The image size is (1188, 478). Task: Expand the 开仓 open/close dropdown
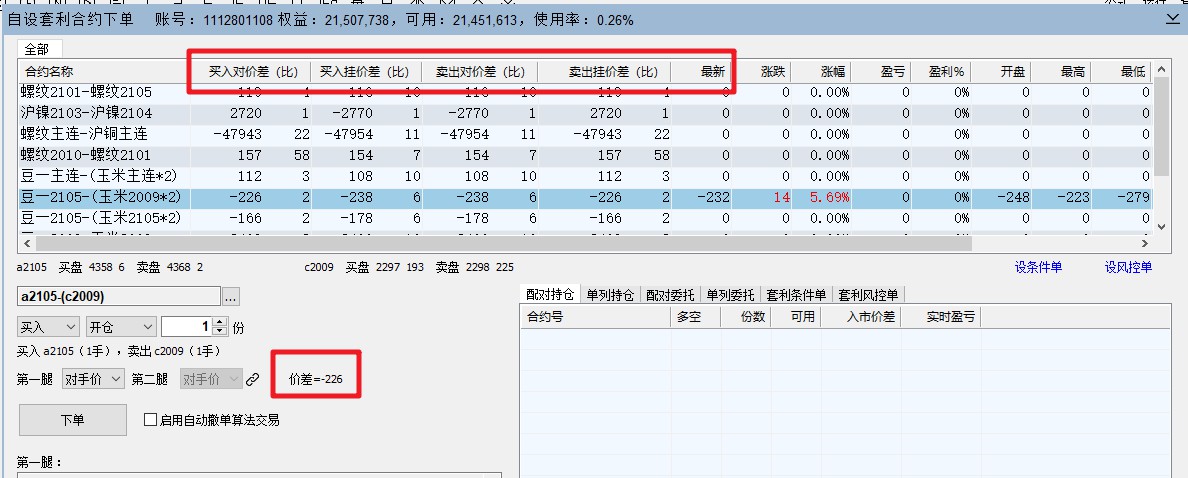click(x=120, y=327)
